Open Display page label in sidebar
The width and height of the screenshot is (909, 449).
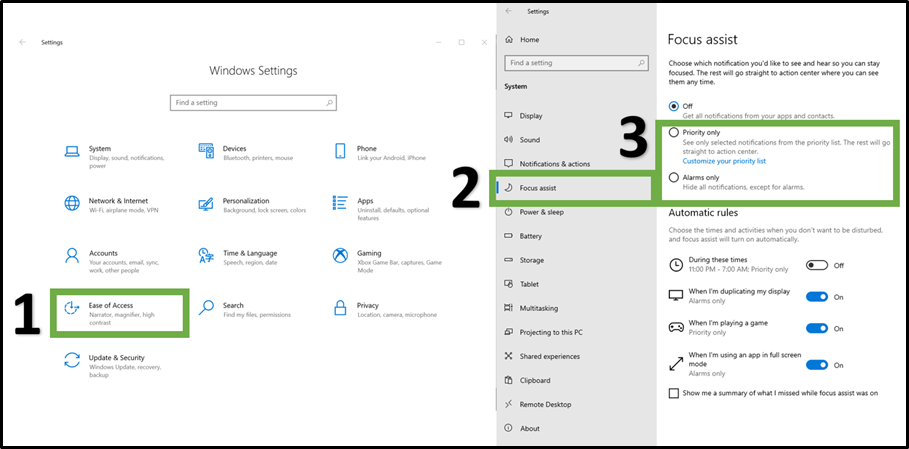(531, 116)
